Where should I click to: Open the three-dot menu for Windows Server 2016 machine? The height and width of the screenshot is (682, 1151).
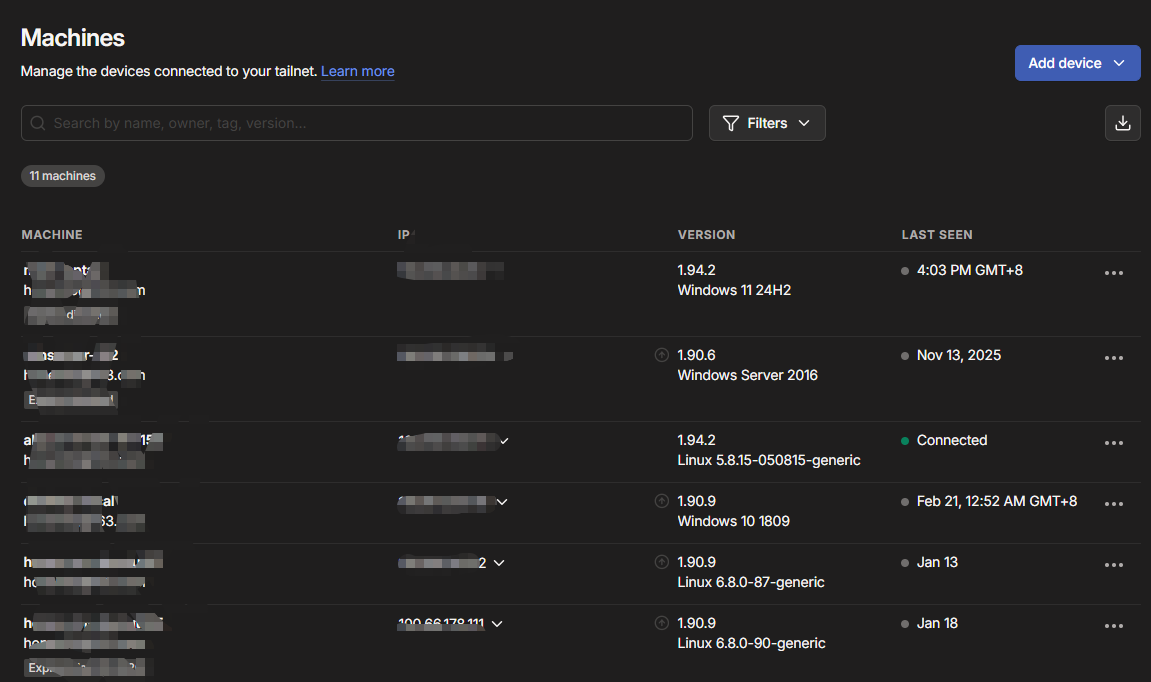click(1113, 358)
